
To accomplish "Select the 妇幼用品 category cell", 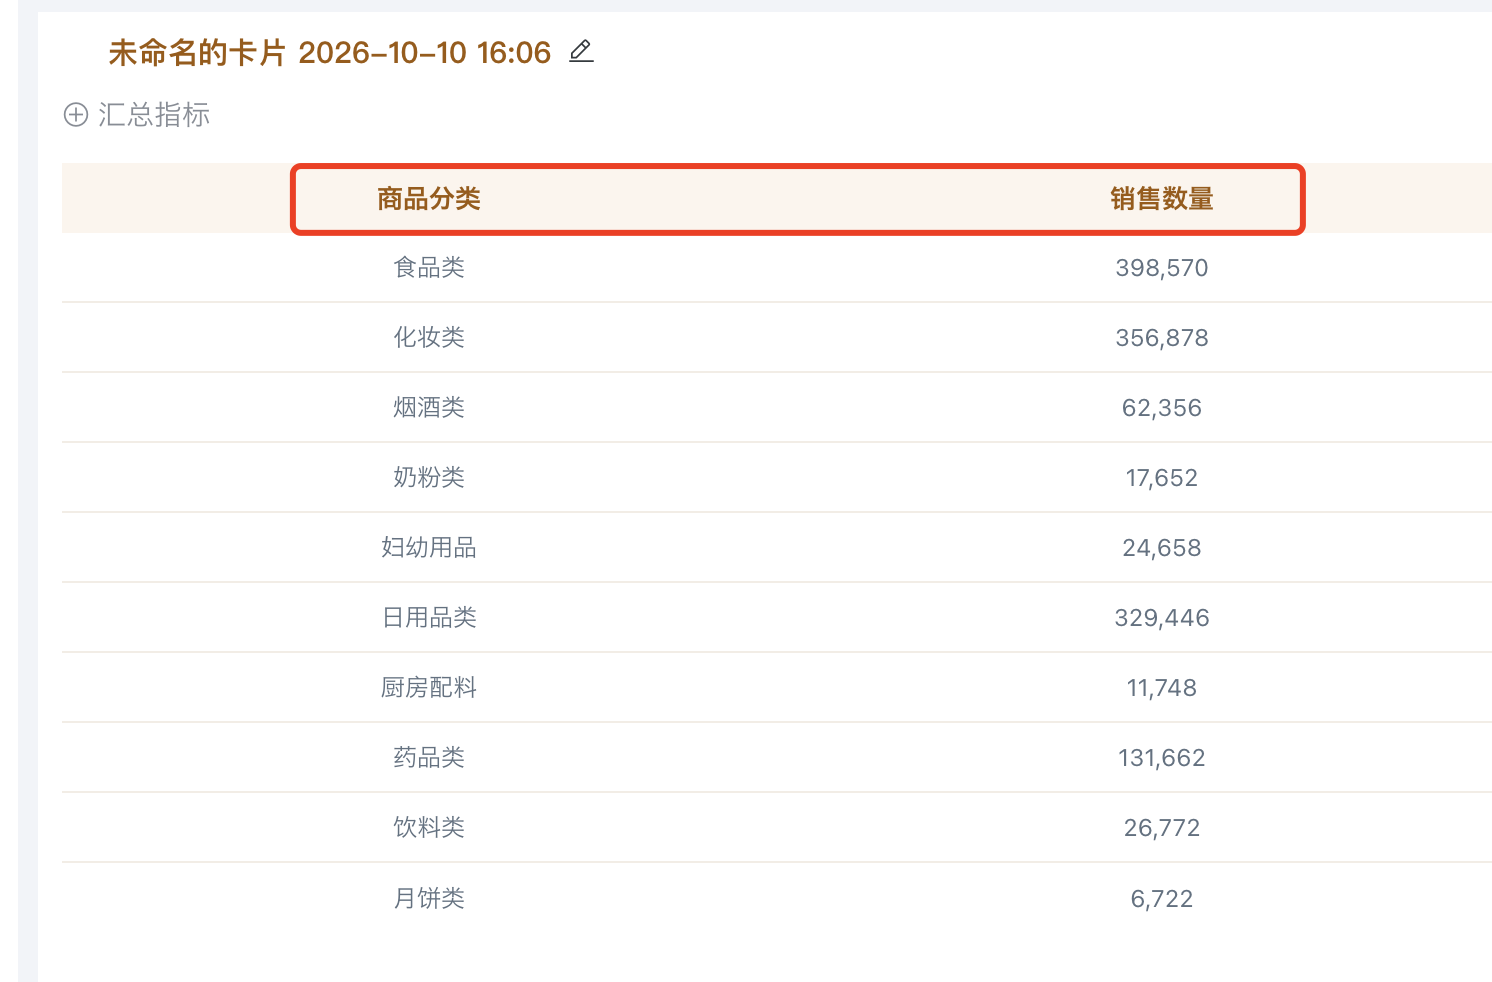I will [429, 548].
